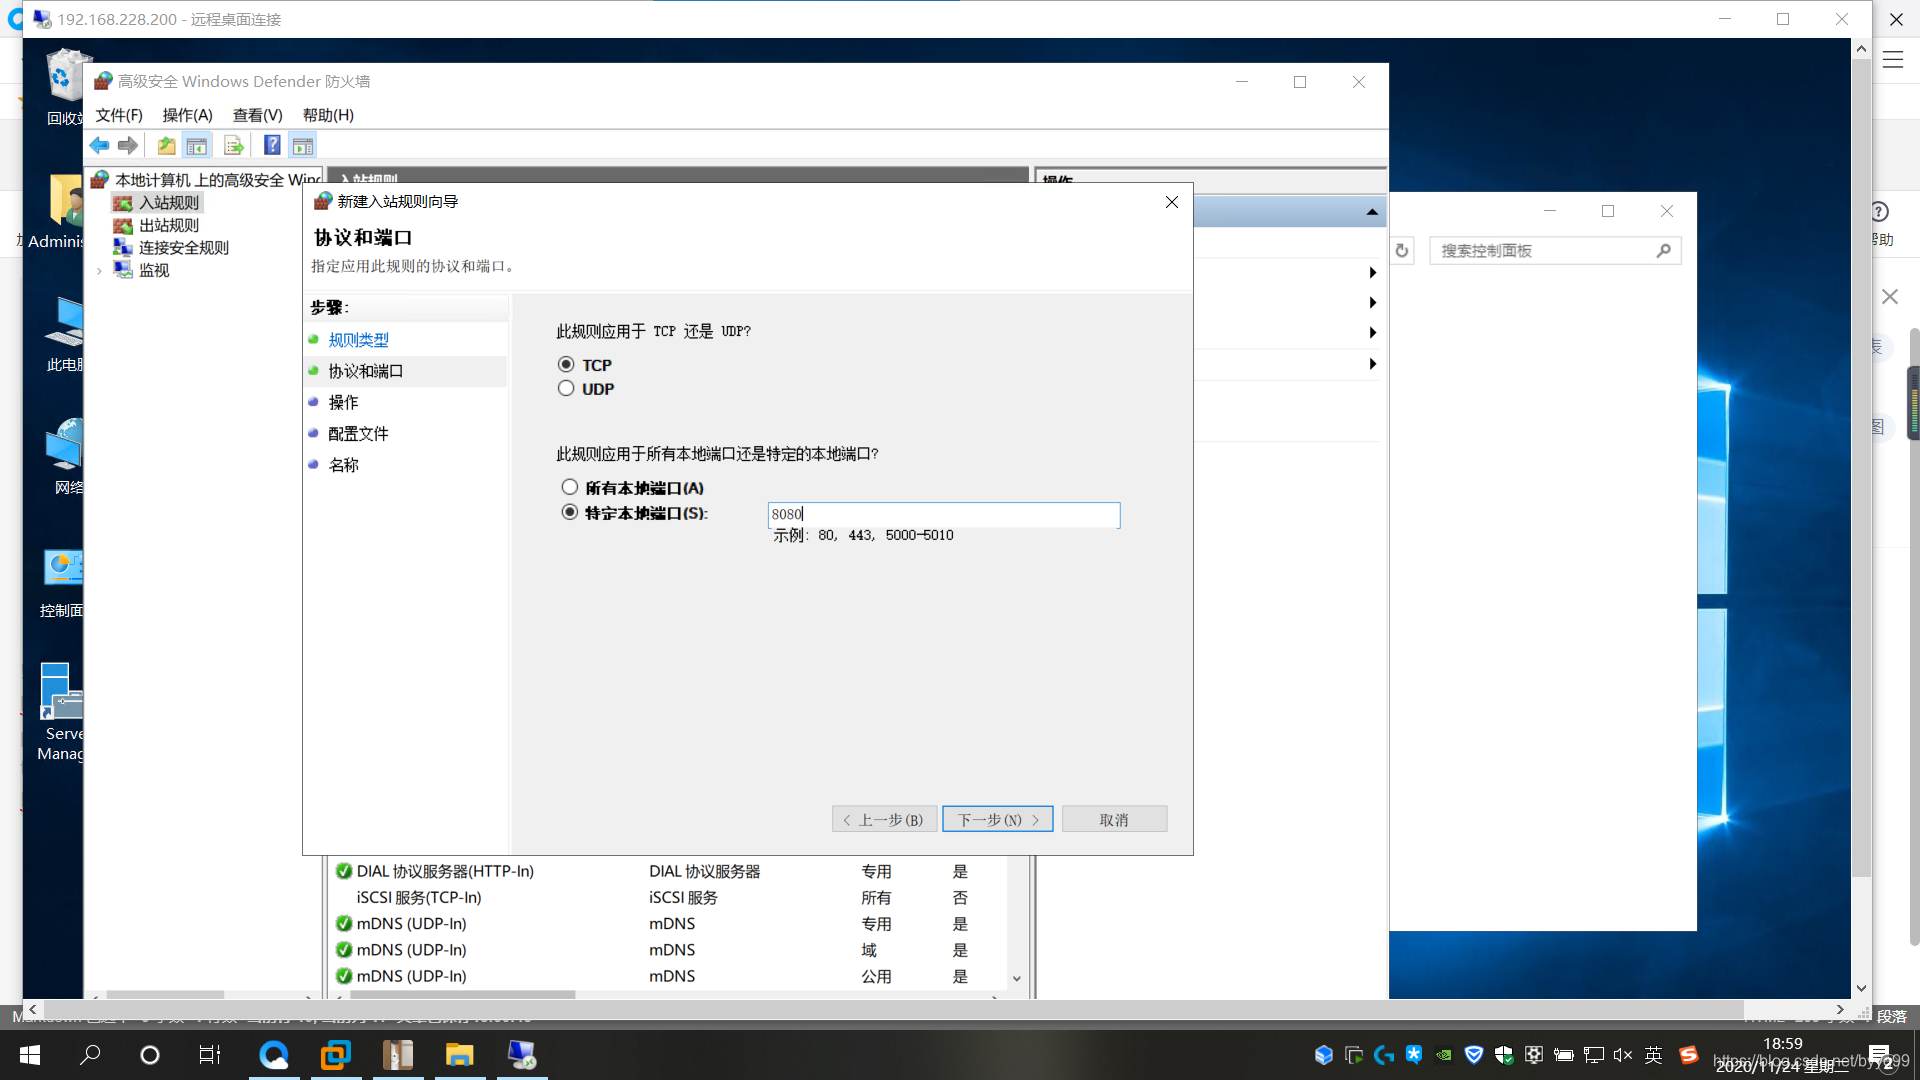Click the Remote Desktop taskbar icon
The image size is (1920, 1080).
coord(522,1055)
